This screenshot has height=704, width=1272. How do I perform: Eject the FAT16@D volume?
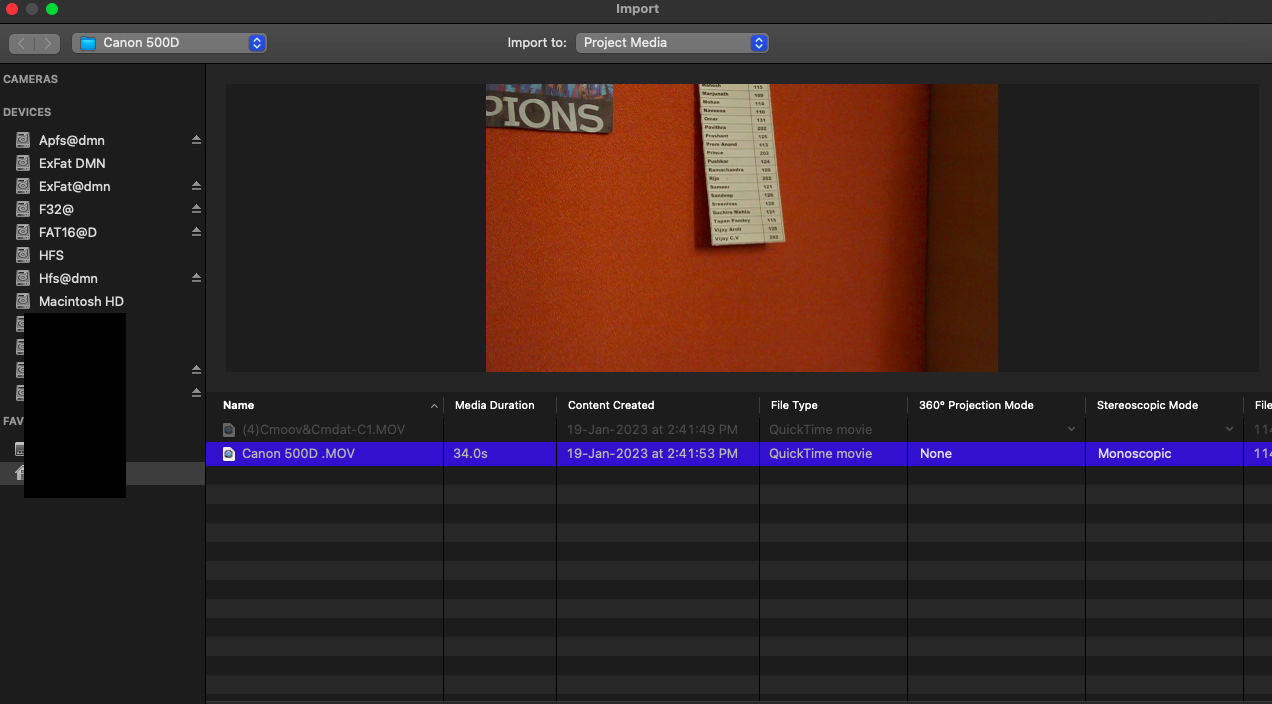point(196,231)
